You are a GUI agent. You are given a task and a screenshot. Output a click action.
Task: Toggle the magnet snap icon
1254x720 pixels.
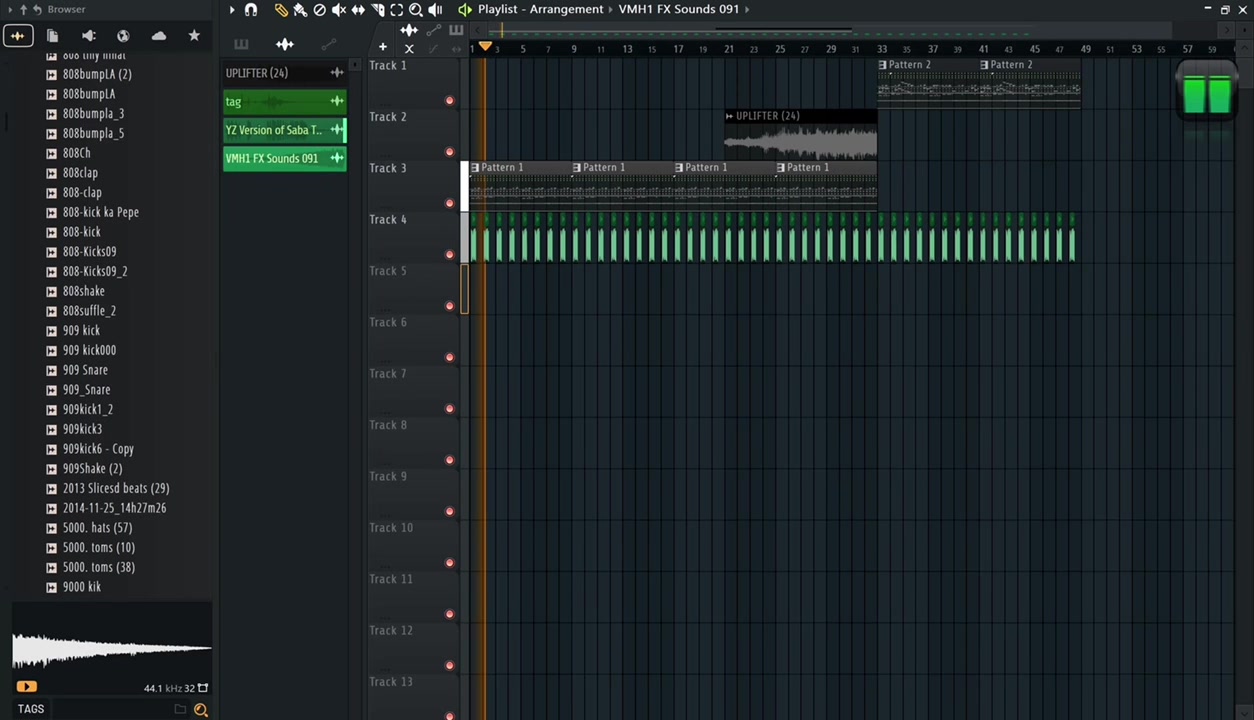click(x=251, y=10)
